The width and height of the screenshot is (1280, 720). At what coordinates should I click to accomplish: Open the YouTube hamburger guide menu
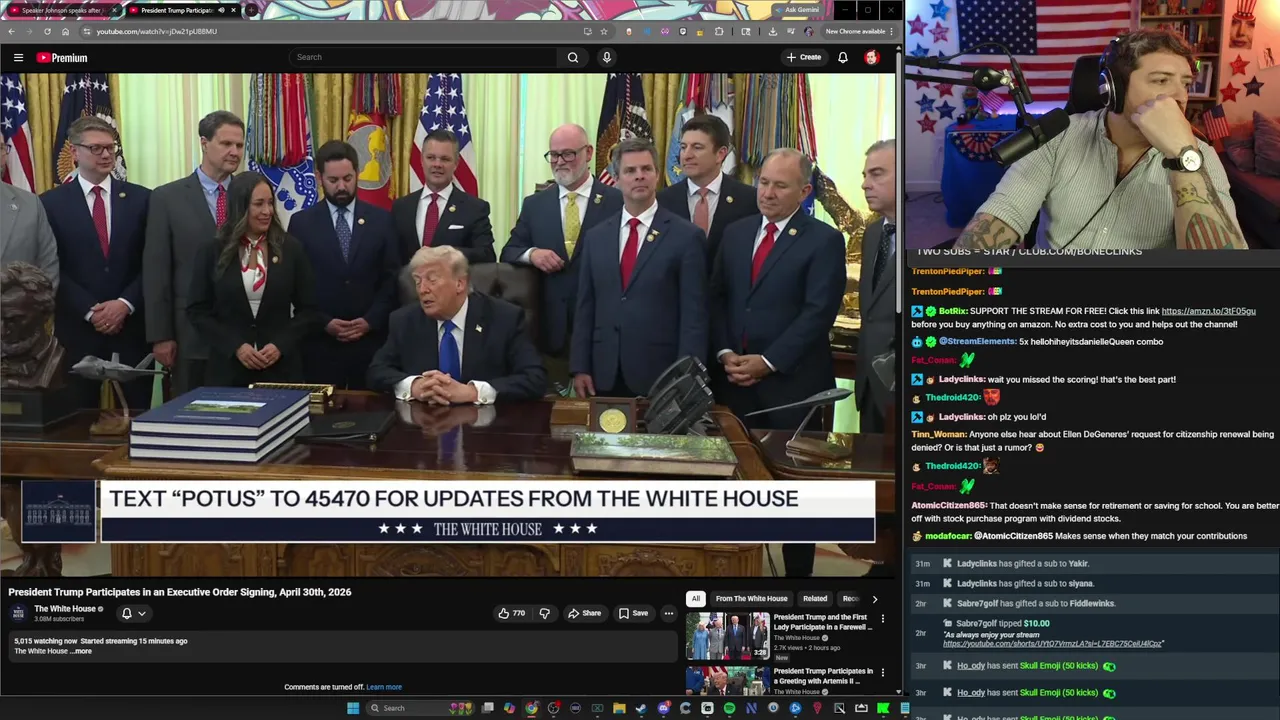(x=18, y=57)
